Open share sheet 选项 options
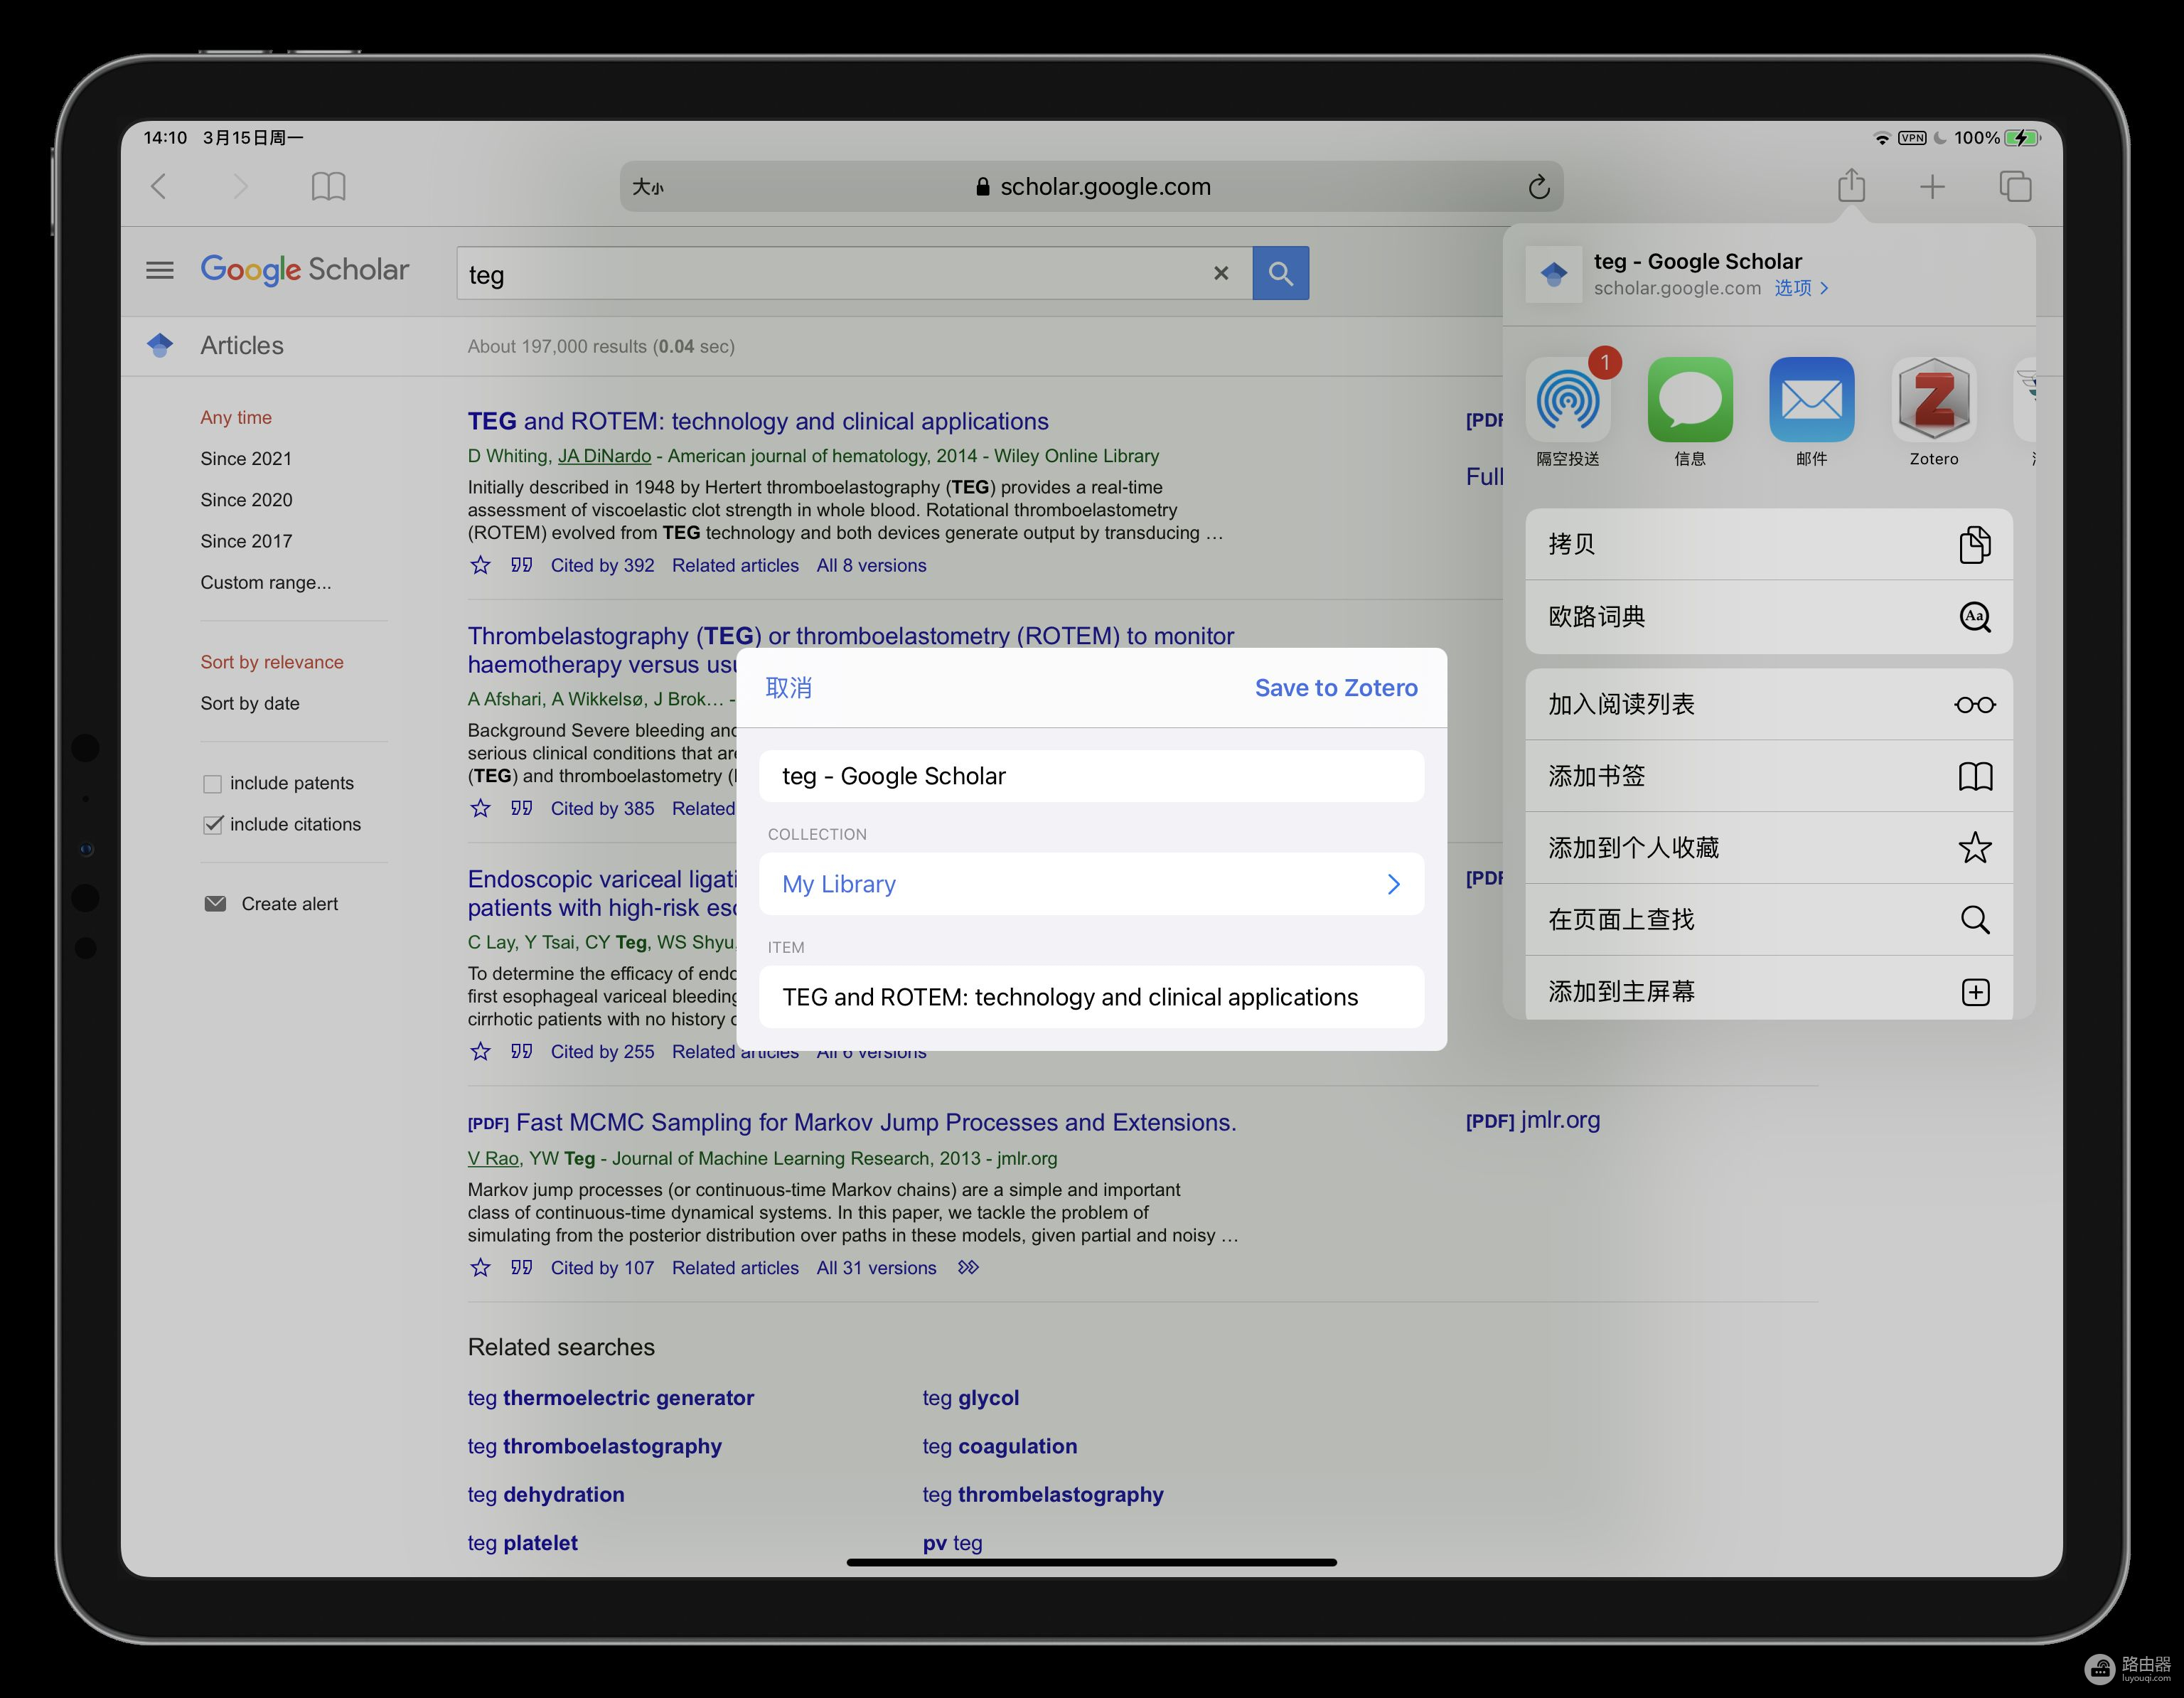Image resolution: width=2184 pixels, height=1698 pixels. coord(1801,288)
